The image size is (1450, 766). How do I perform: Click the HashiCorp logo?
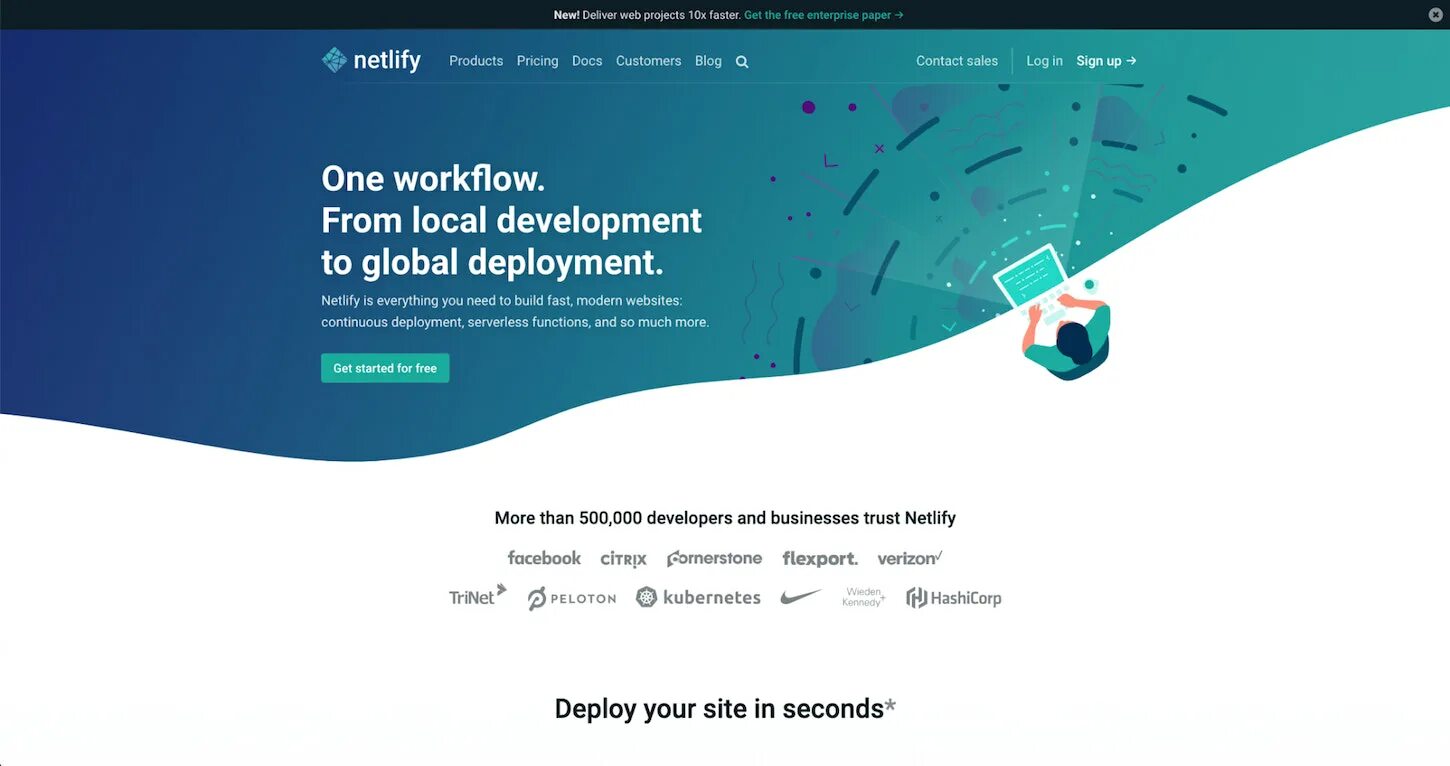[x=953, y=598]
